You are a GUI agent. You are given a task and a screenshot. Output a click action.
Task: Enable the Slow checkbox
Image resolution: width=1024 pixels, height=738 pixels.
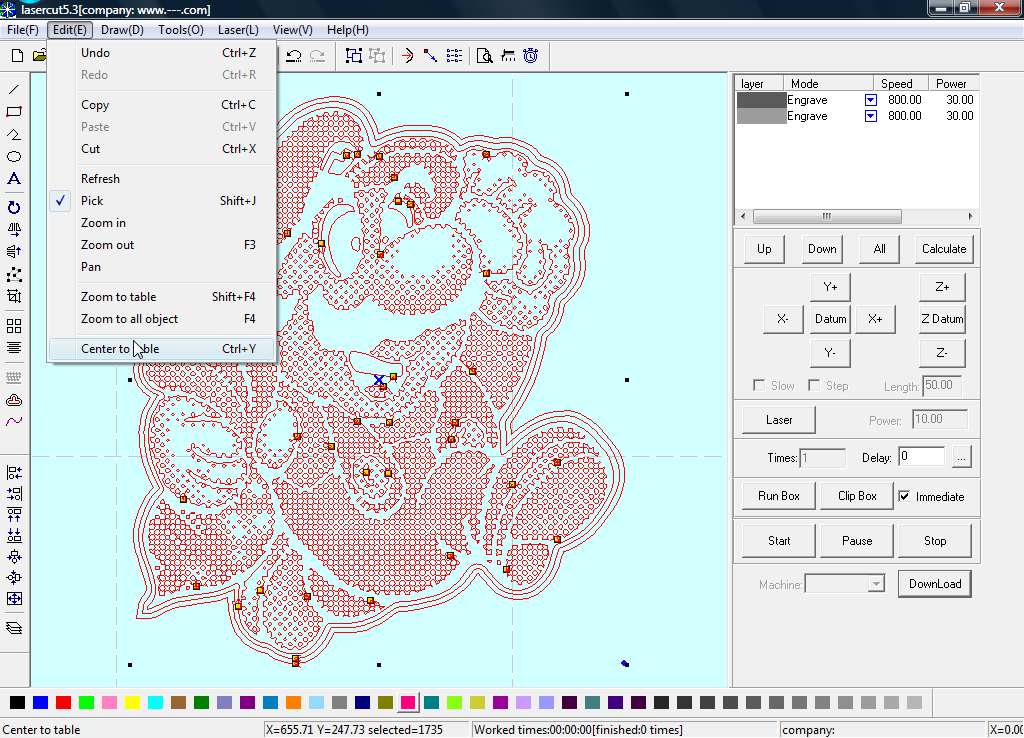tap(759, 385)
